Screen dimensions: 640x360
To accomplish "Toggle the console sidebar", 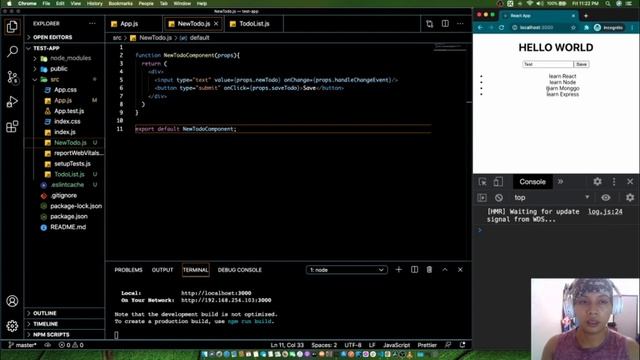I will (482, 198).
